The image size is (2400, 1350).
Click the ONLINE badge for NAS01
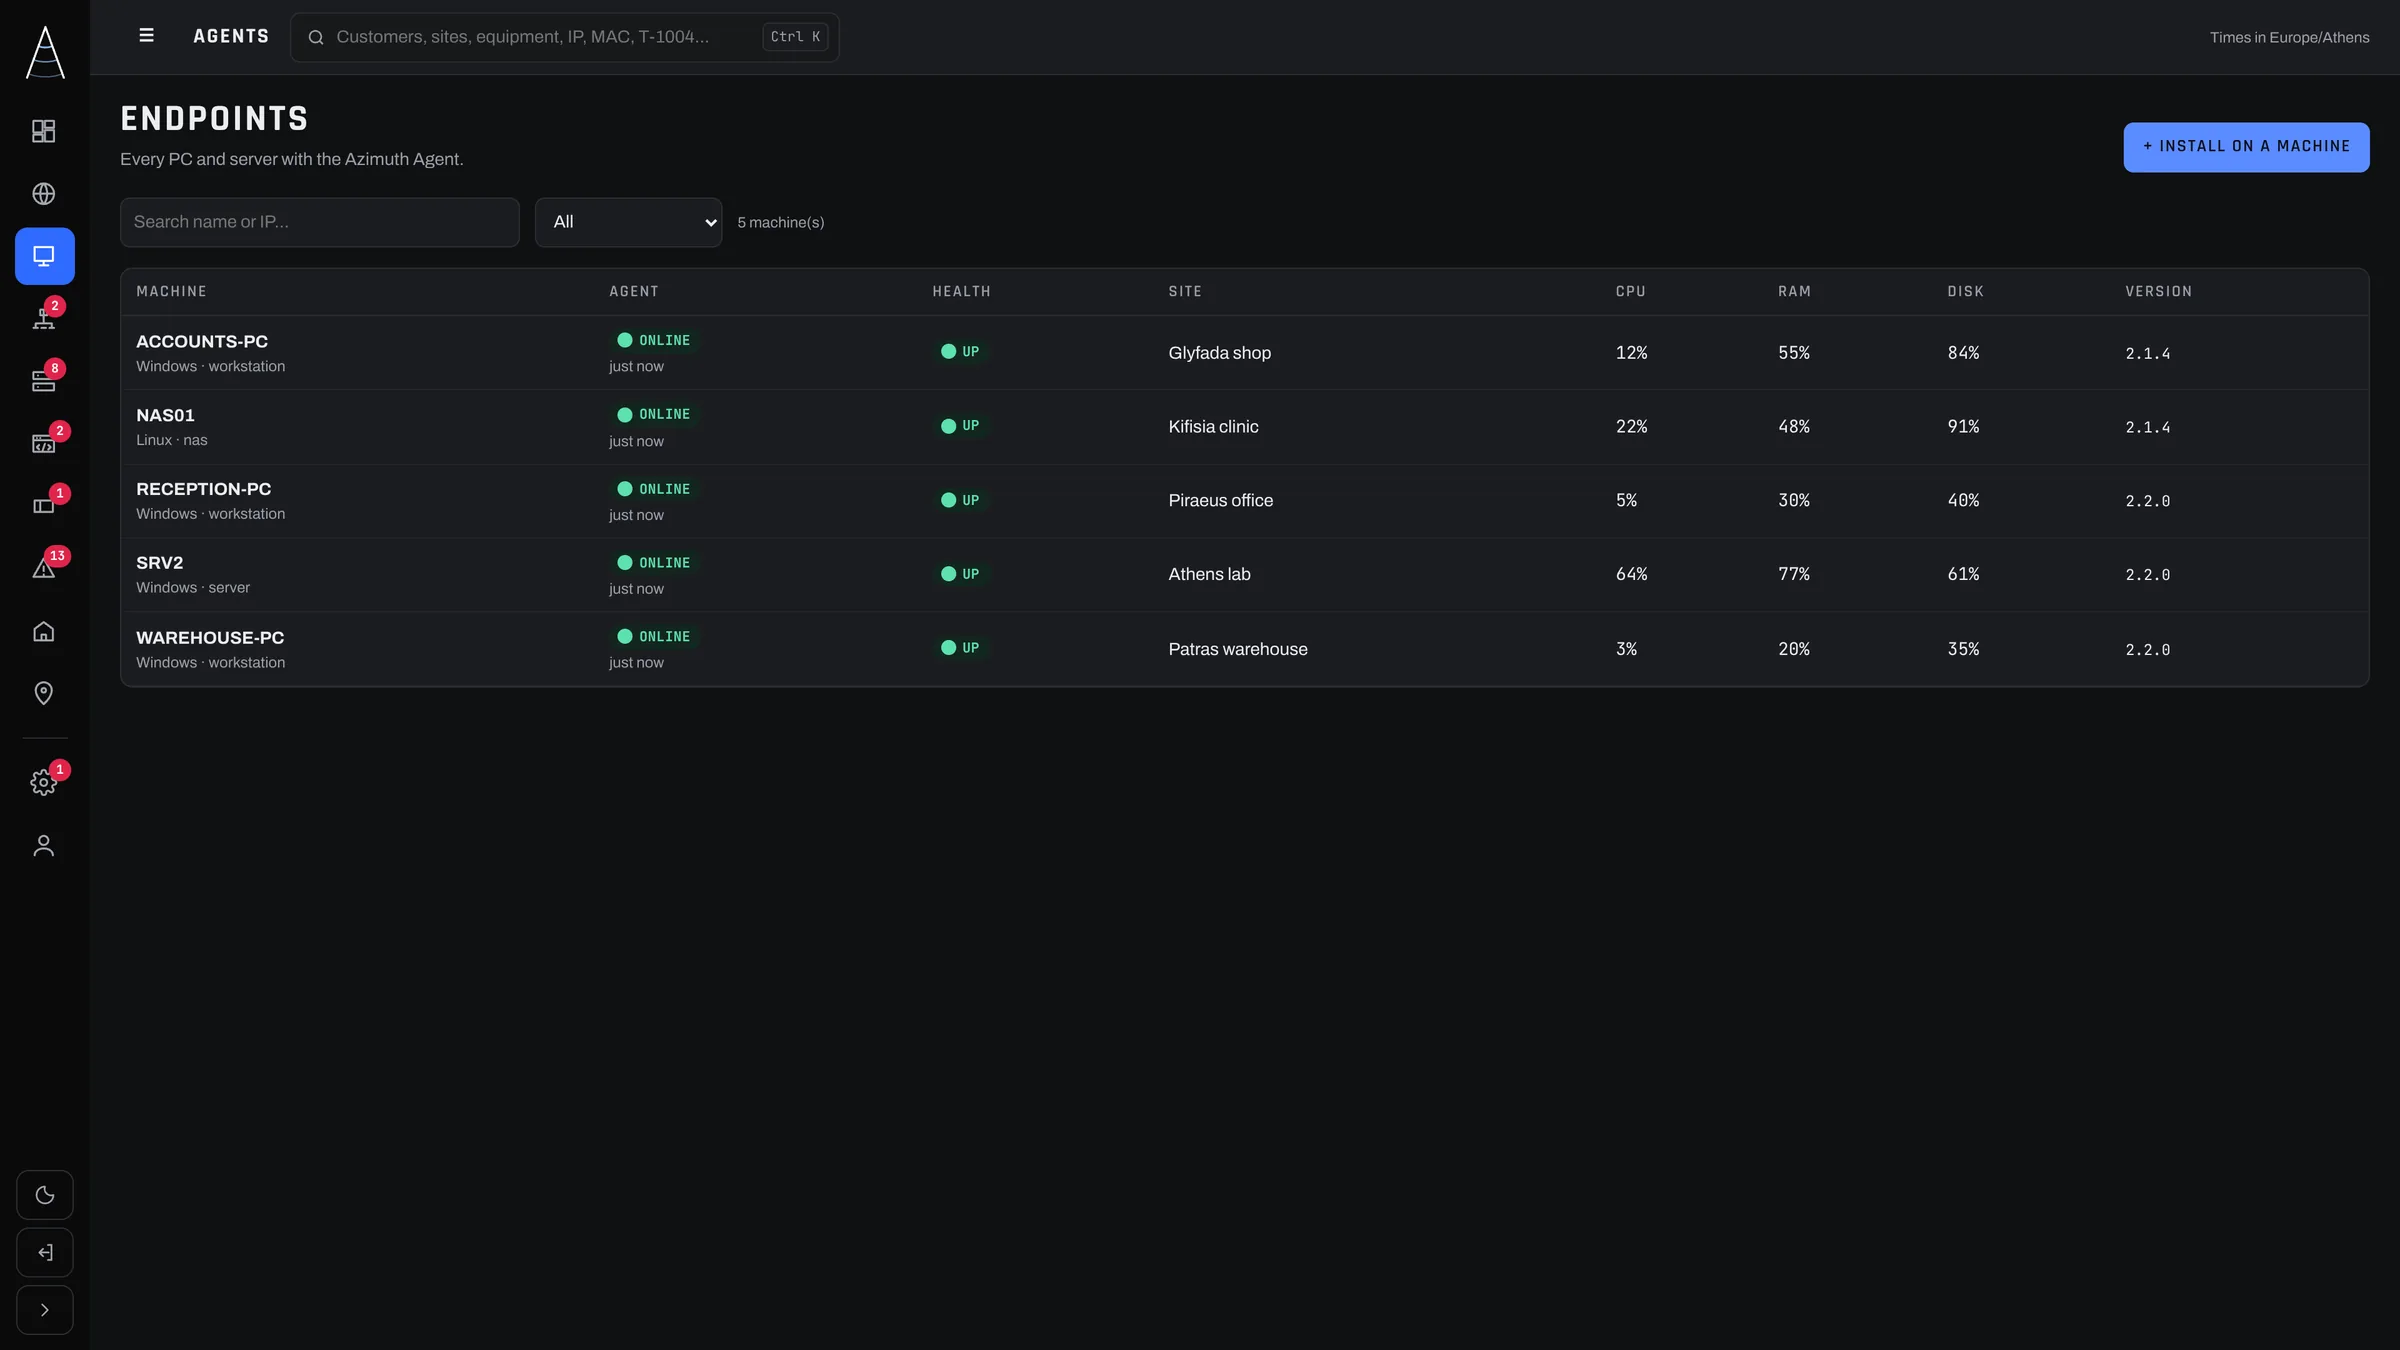pyautogui.click(x=654, y=415)
